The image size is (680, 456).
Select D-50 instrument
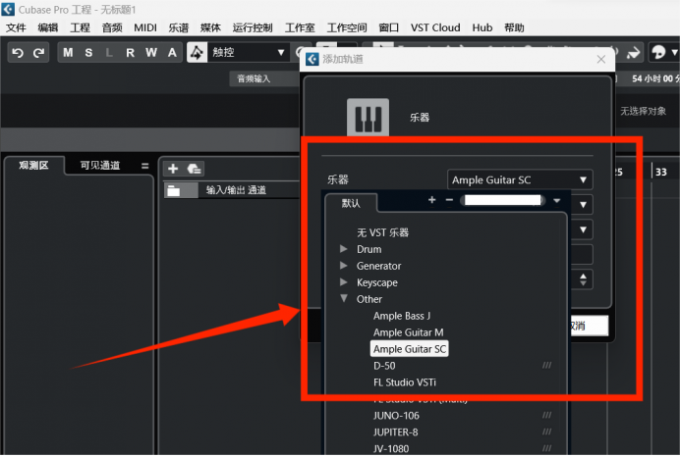coord(384,366)
